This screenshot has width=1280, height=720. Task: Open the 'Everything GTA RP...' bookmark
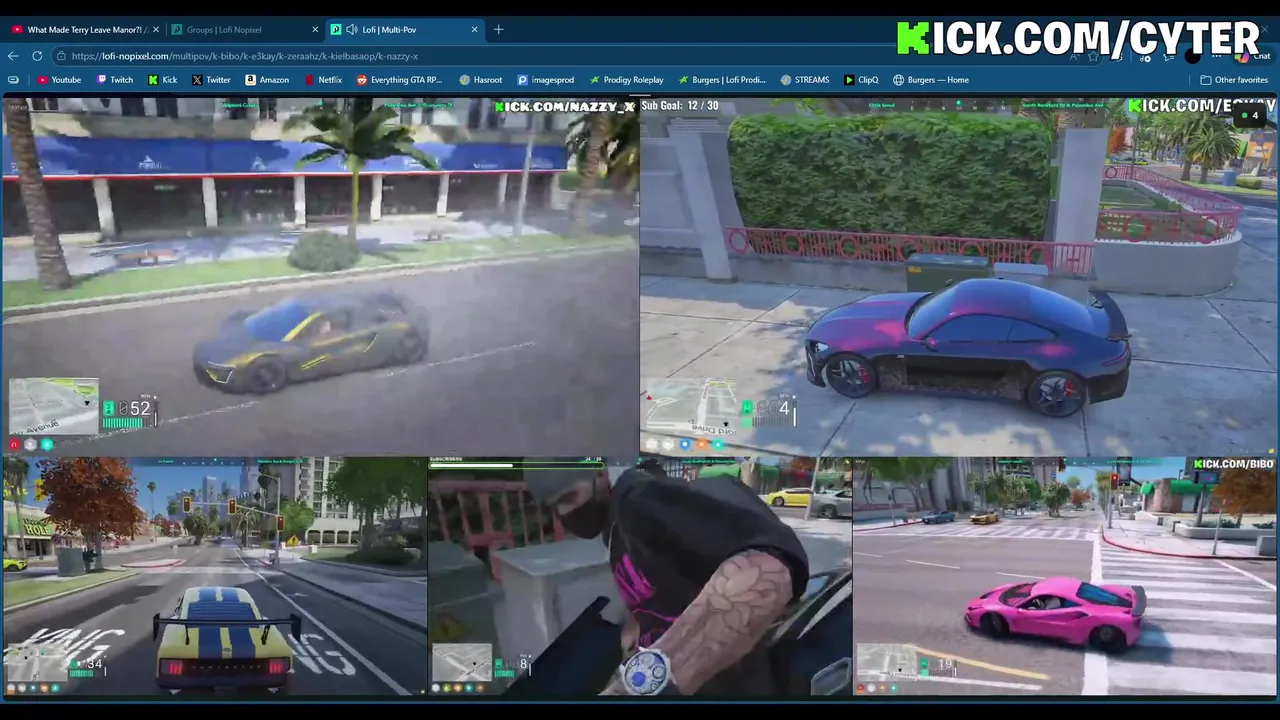(x=399, y=80)
